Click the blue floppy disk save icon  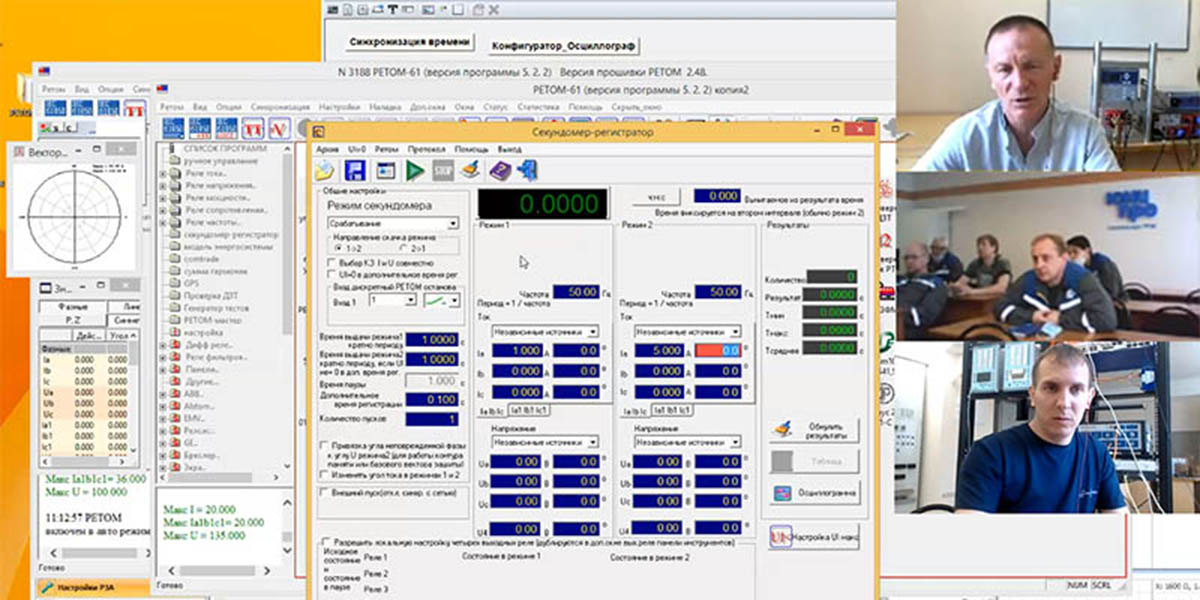click(354, 170)
